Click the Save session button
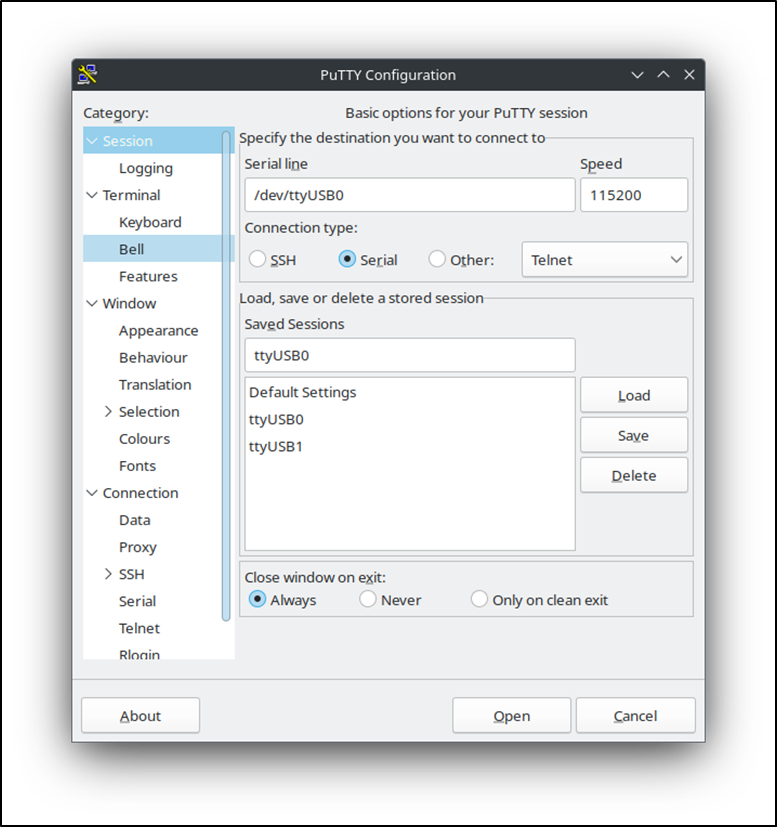Image resolution: width=777 pixels, height=827 pixels. click(x=634, y=435)
